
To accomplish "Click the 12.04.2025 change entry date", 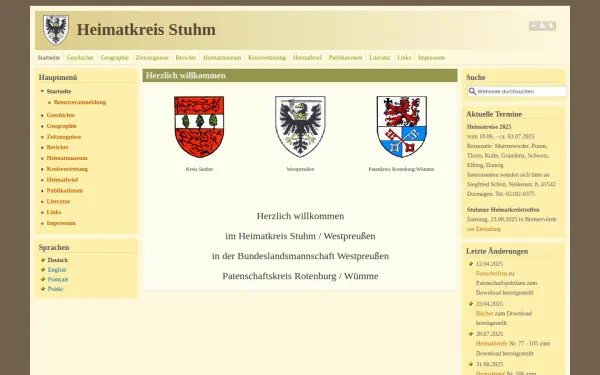I will 489,264.
